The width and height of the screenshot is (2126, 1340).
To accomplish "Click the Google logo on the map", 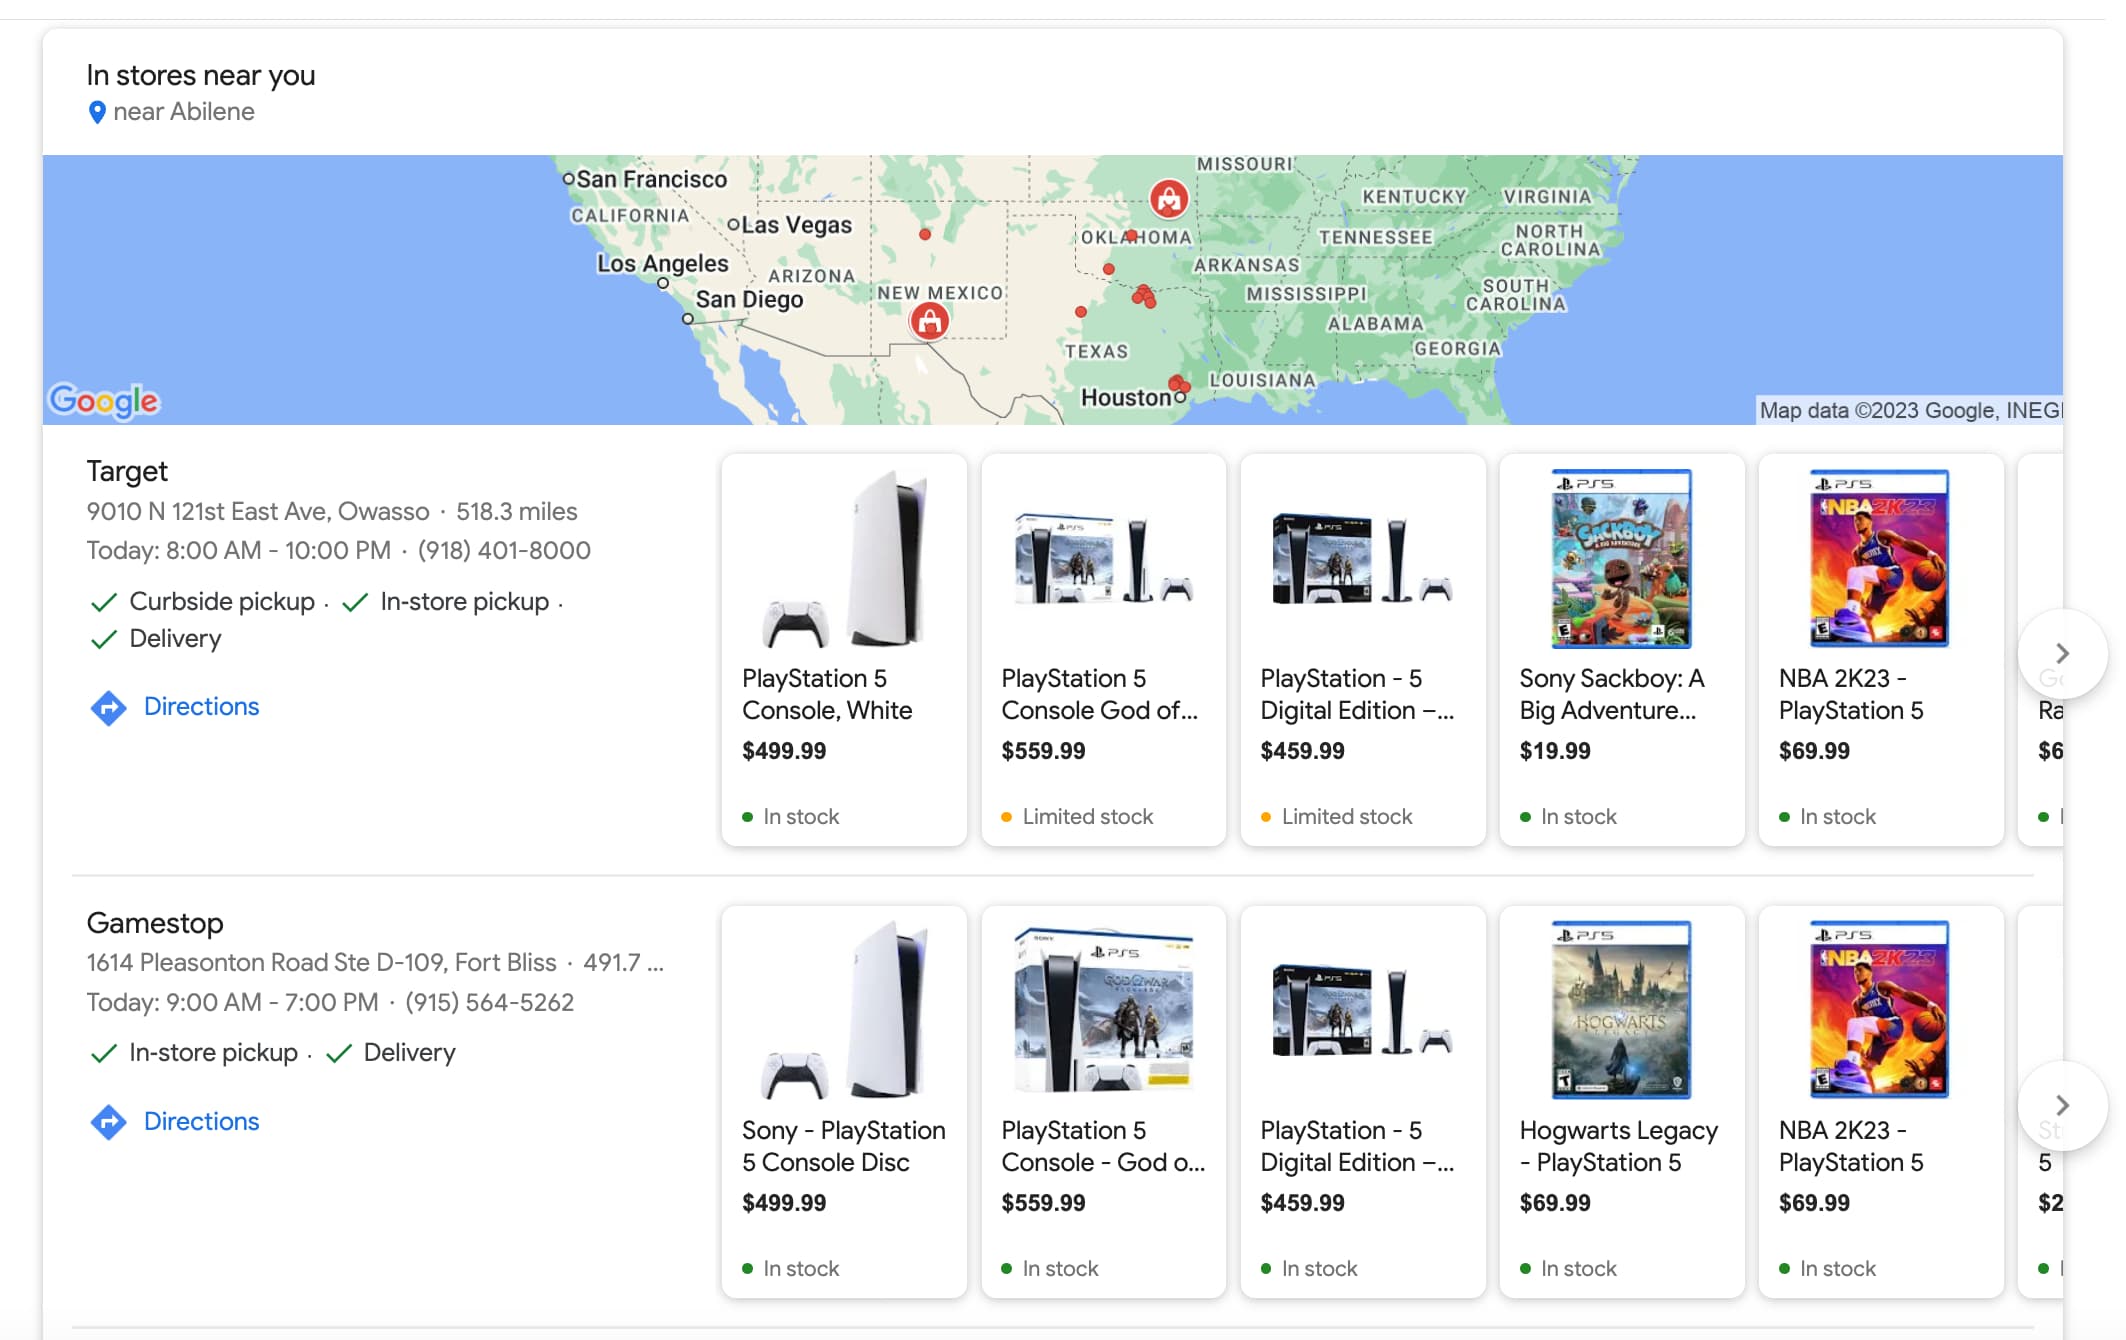I will pyautogui.click(x=104, y=401).
